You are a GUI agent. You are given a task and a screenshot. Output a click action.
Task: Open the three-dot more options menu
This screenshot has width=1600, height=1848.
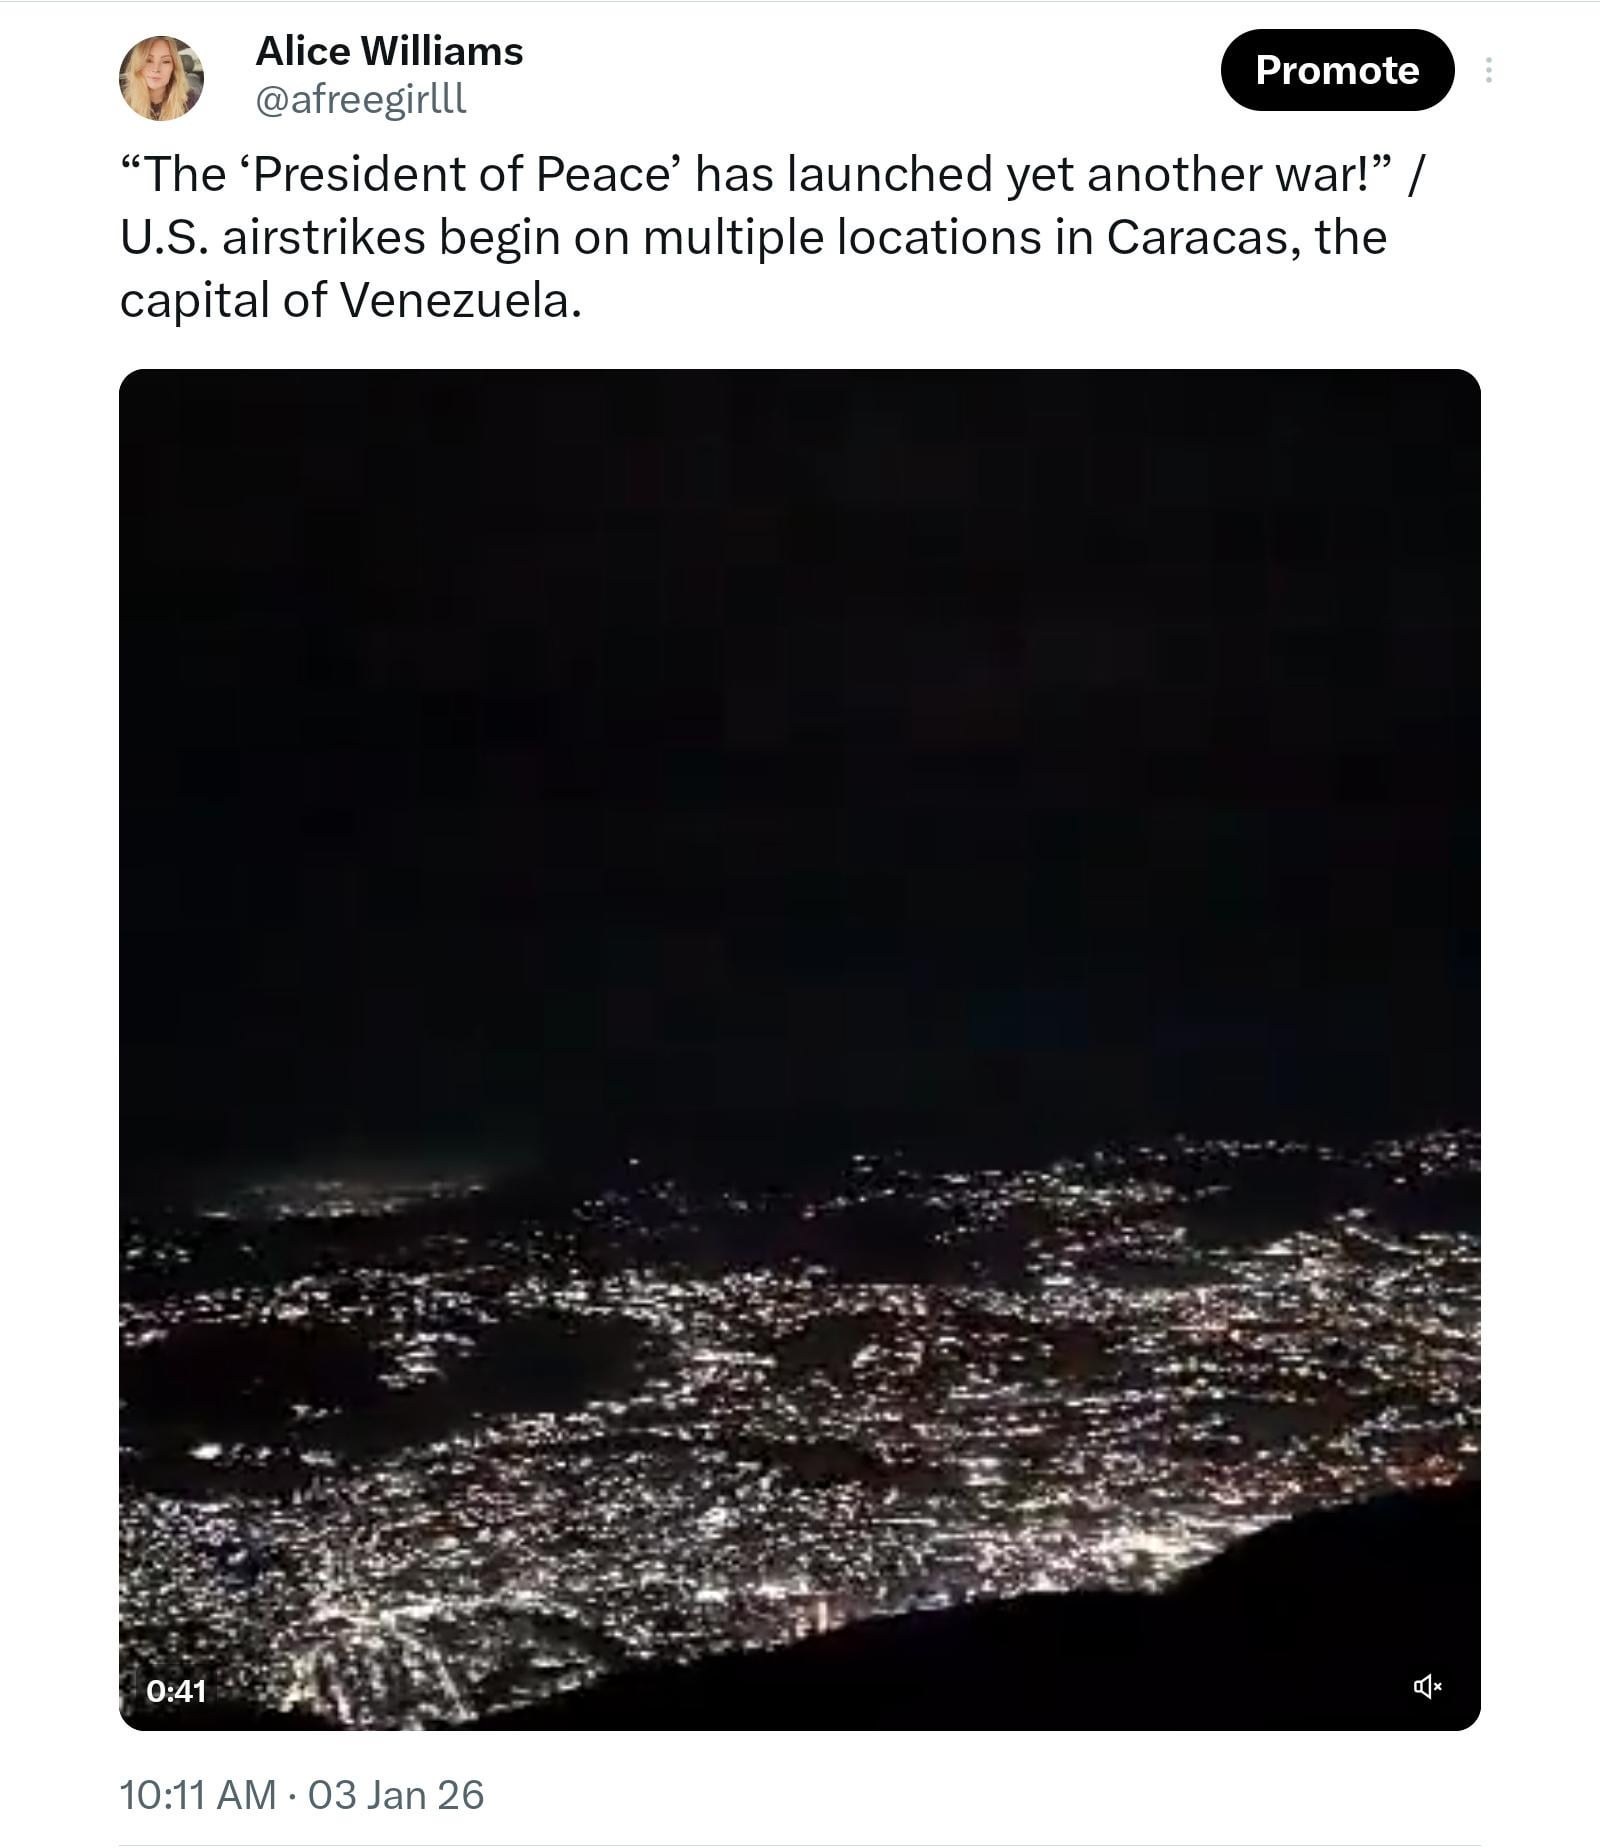(1489, 70)
